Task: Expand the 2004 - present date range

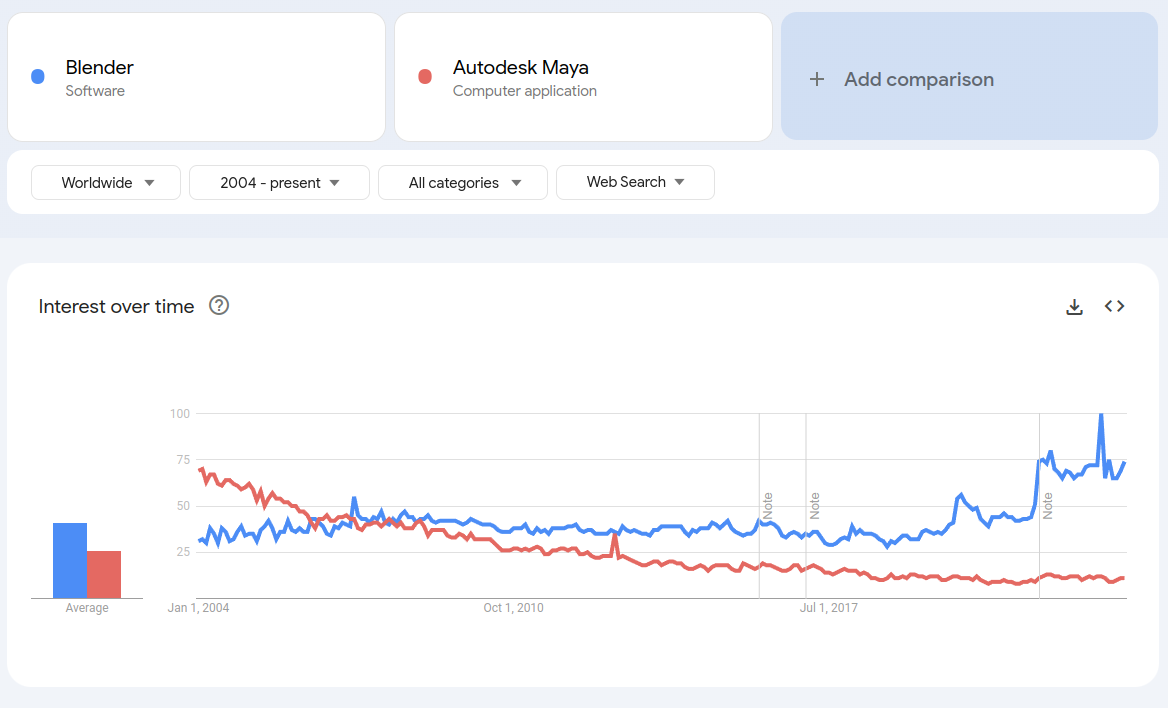Action: 279,183
